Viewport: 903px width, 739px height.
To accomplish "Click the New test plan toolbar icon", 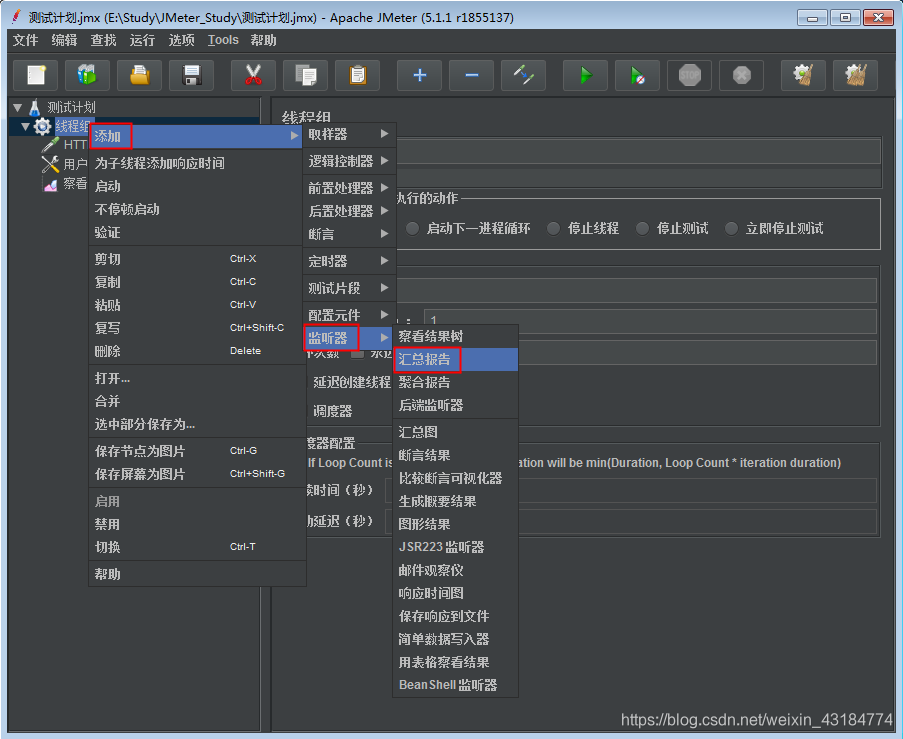I will 36,75.
